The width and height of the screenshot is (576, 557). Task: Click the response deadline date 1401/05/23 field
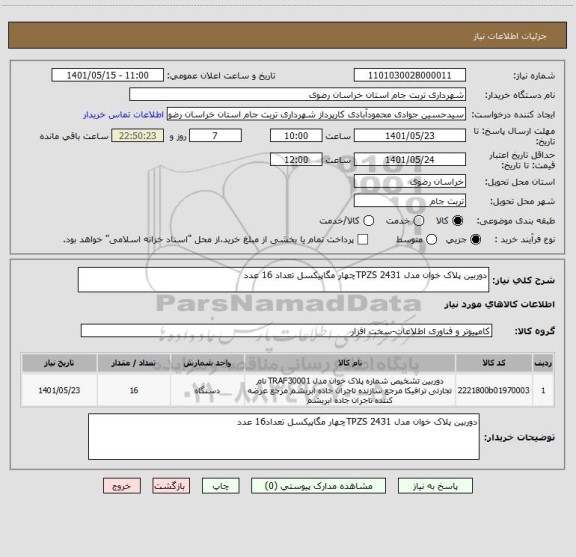tap(410, 136)
